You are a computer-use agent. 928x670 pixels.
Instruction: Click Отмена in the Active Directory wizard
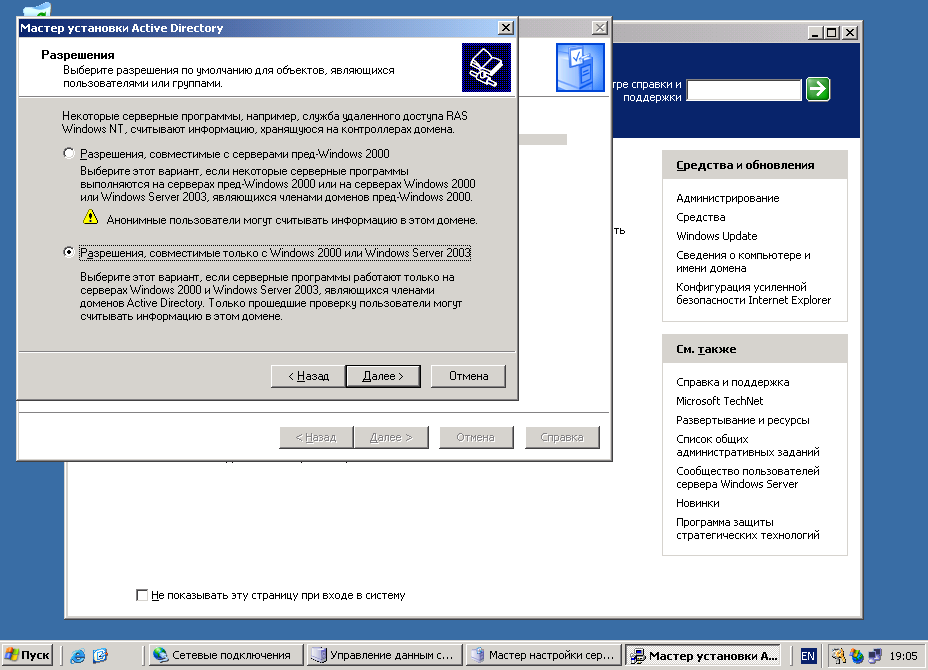click(x=468, y=376)
